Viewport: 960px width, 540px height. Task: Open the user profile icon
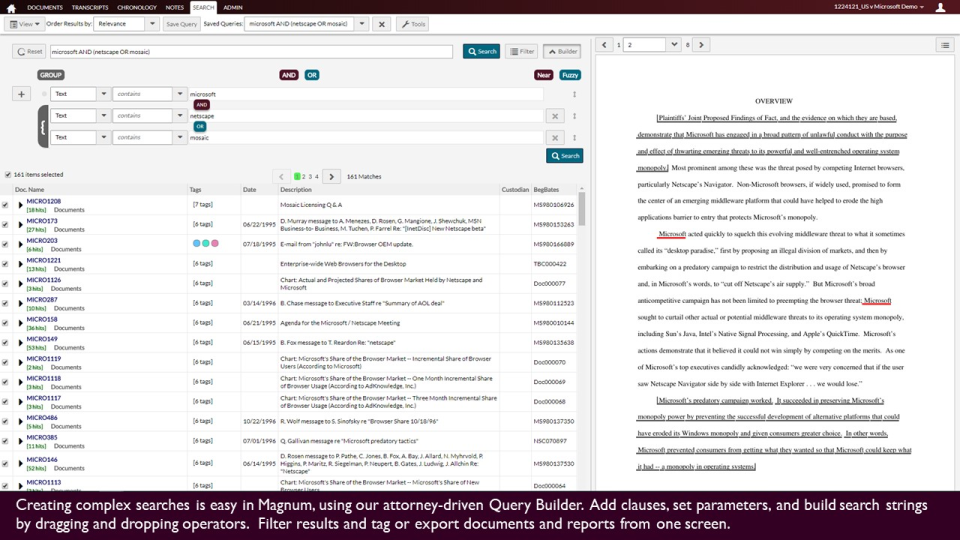pyautogui.click(x=940, y=7)
